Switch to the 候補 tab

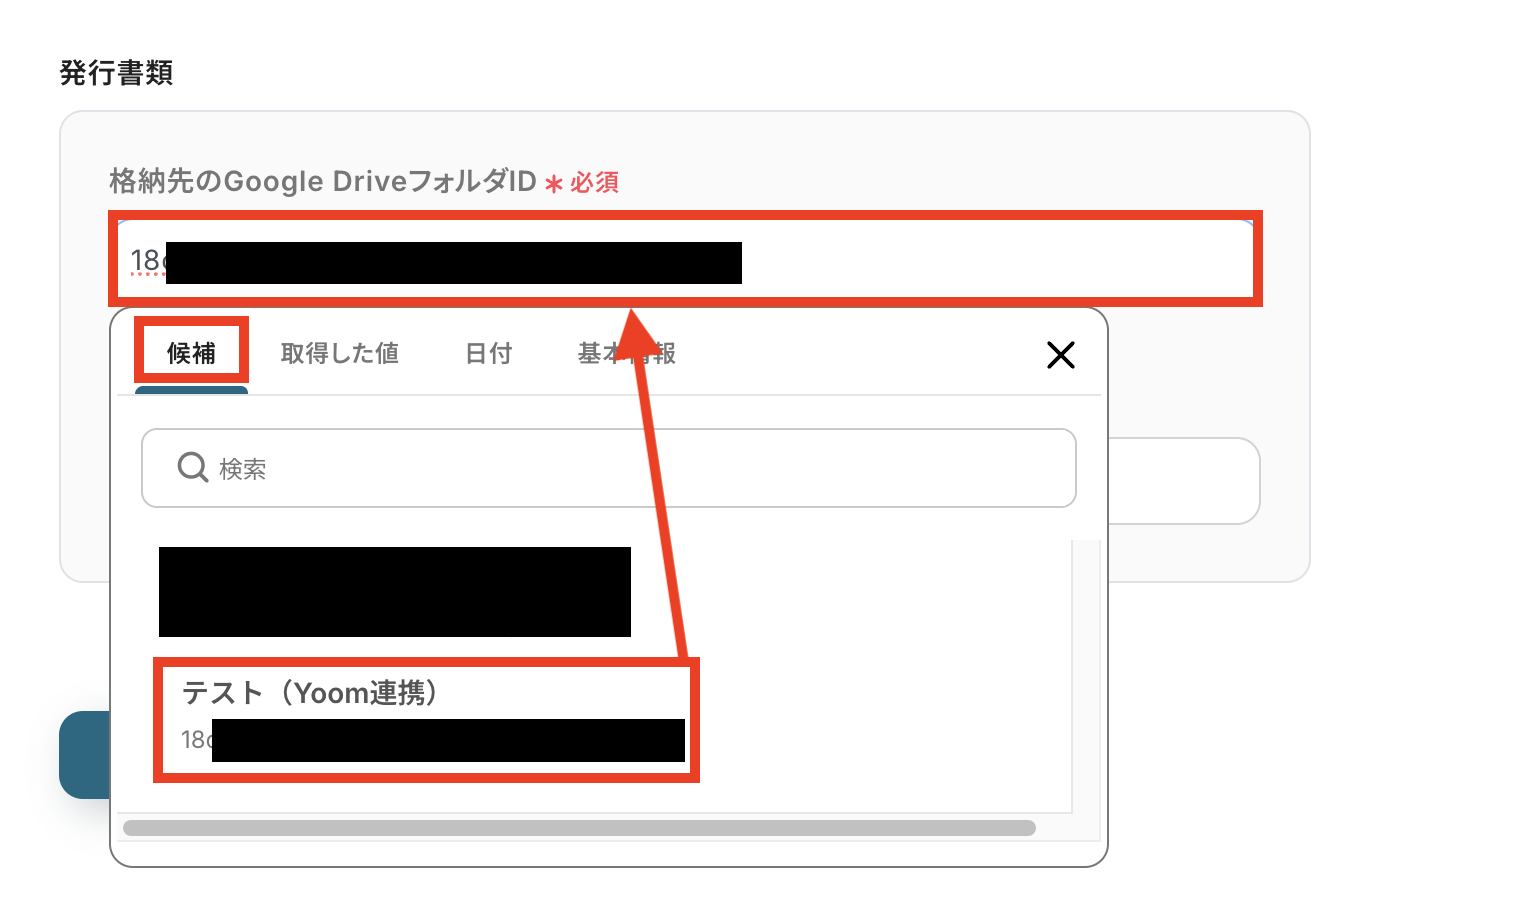click(x=191, y=353)
